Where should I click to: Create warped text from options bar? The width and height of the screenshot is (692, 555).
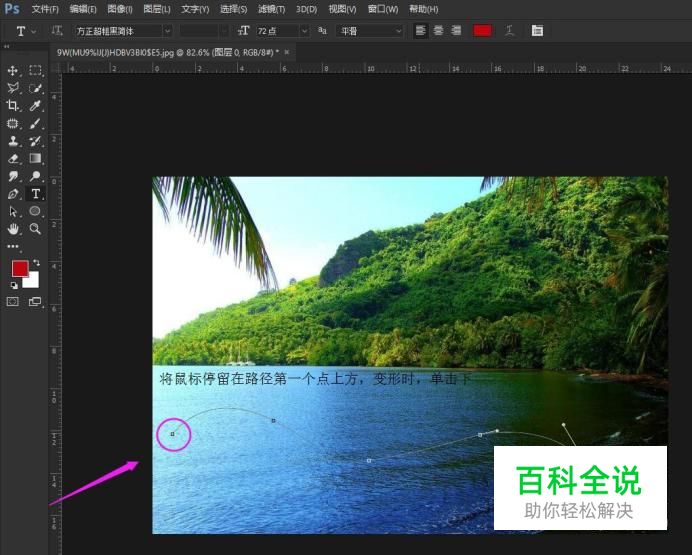point(509,30)
